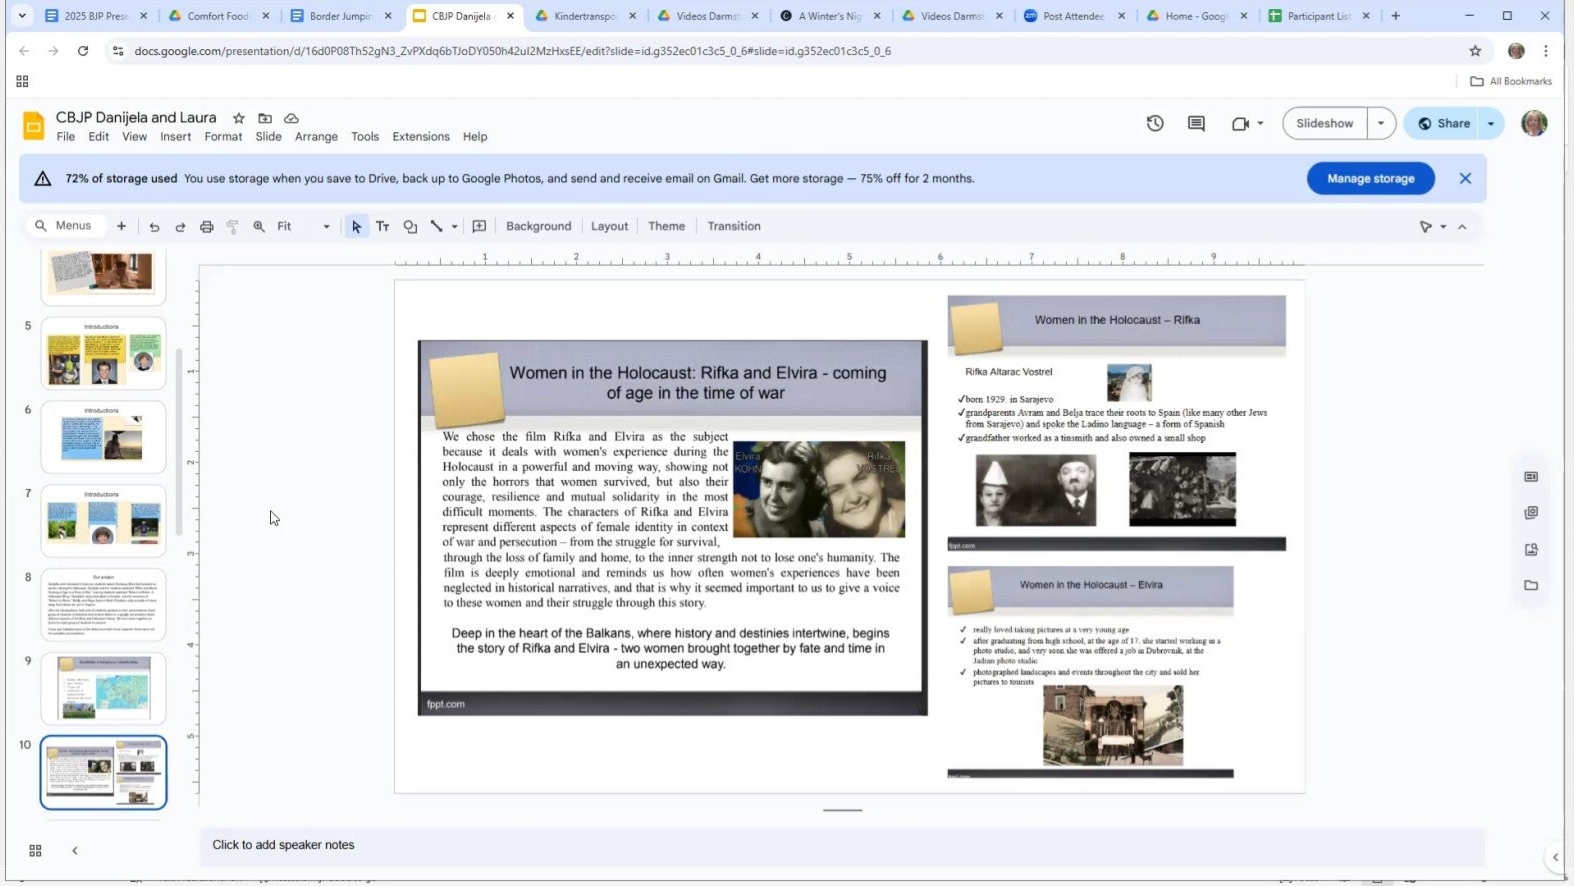1574x887 pixels.
Task: Open version history clock icon
Action: (x=1155, y=124)
